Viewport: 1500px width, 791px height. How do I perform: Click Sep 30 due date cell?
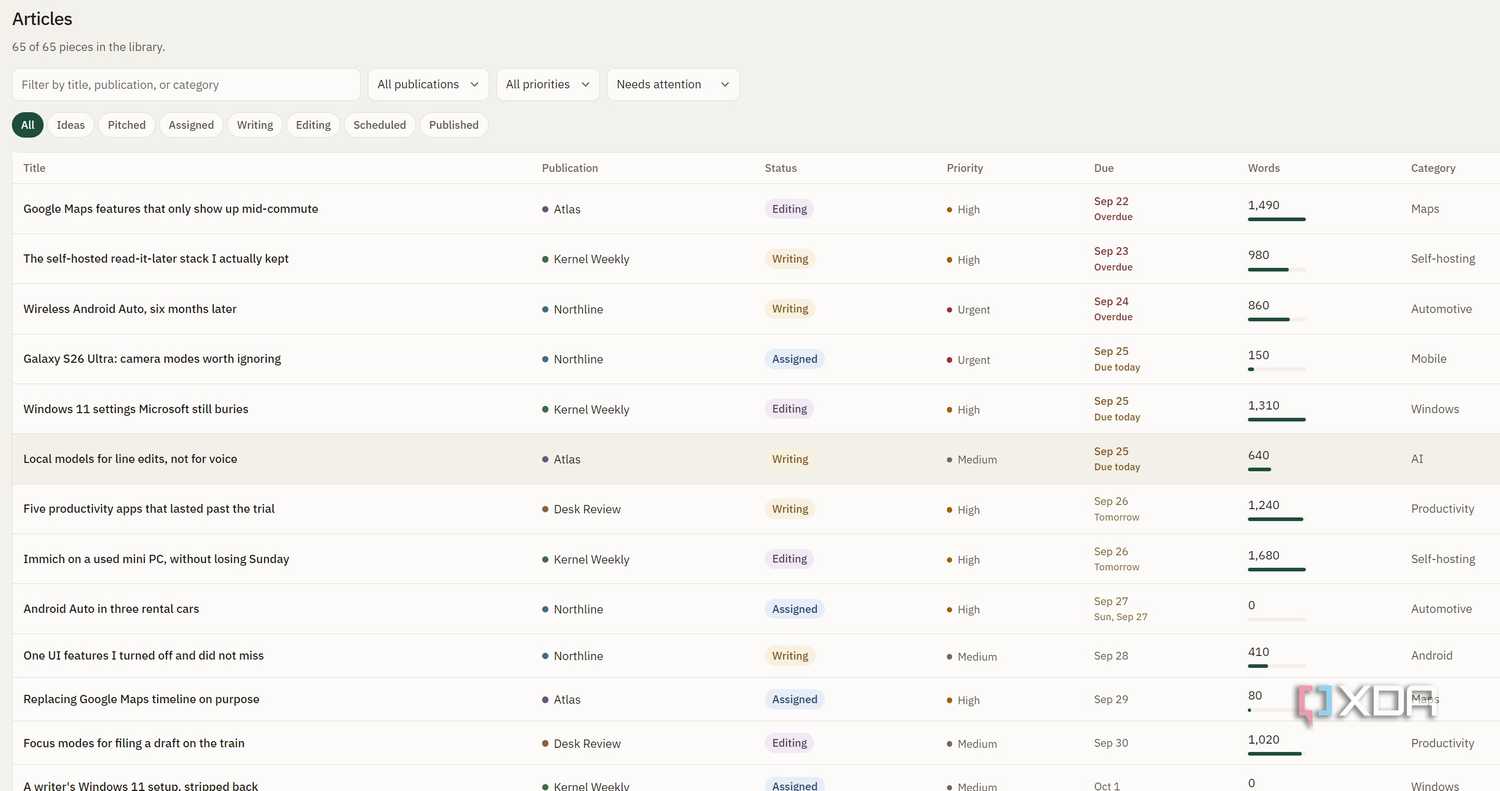pyautogui.click(x=1111, y=743)
